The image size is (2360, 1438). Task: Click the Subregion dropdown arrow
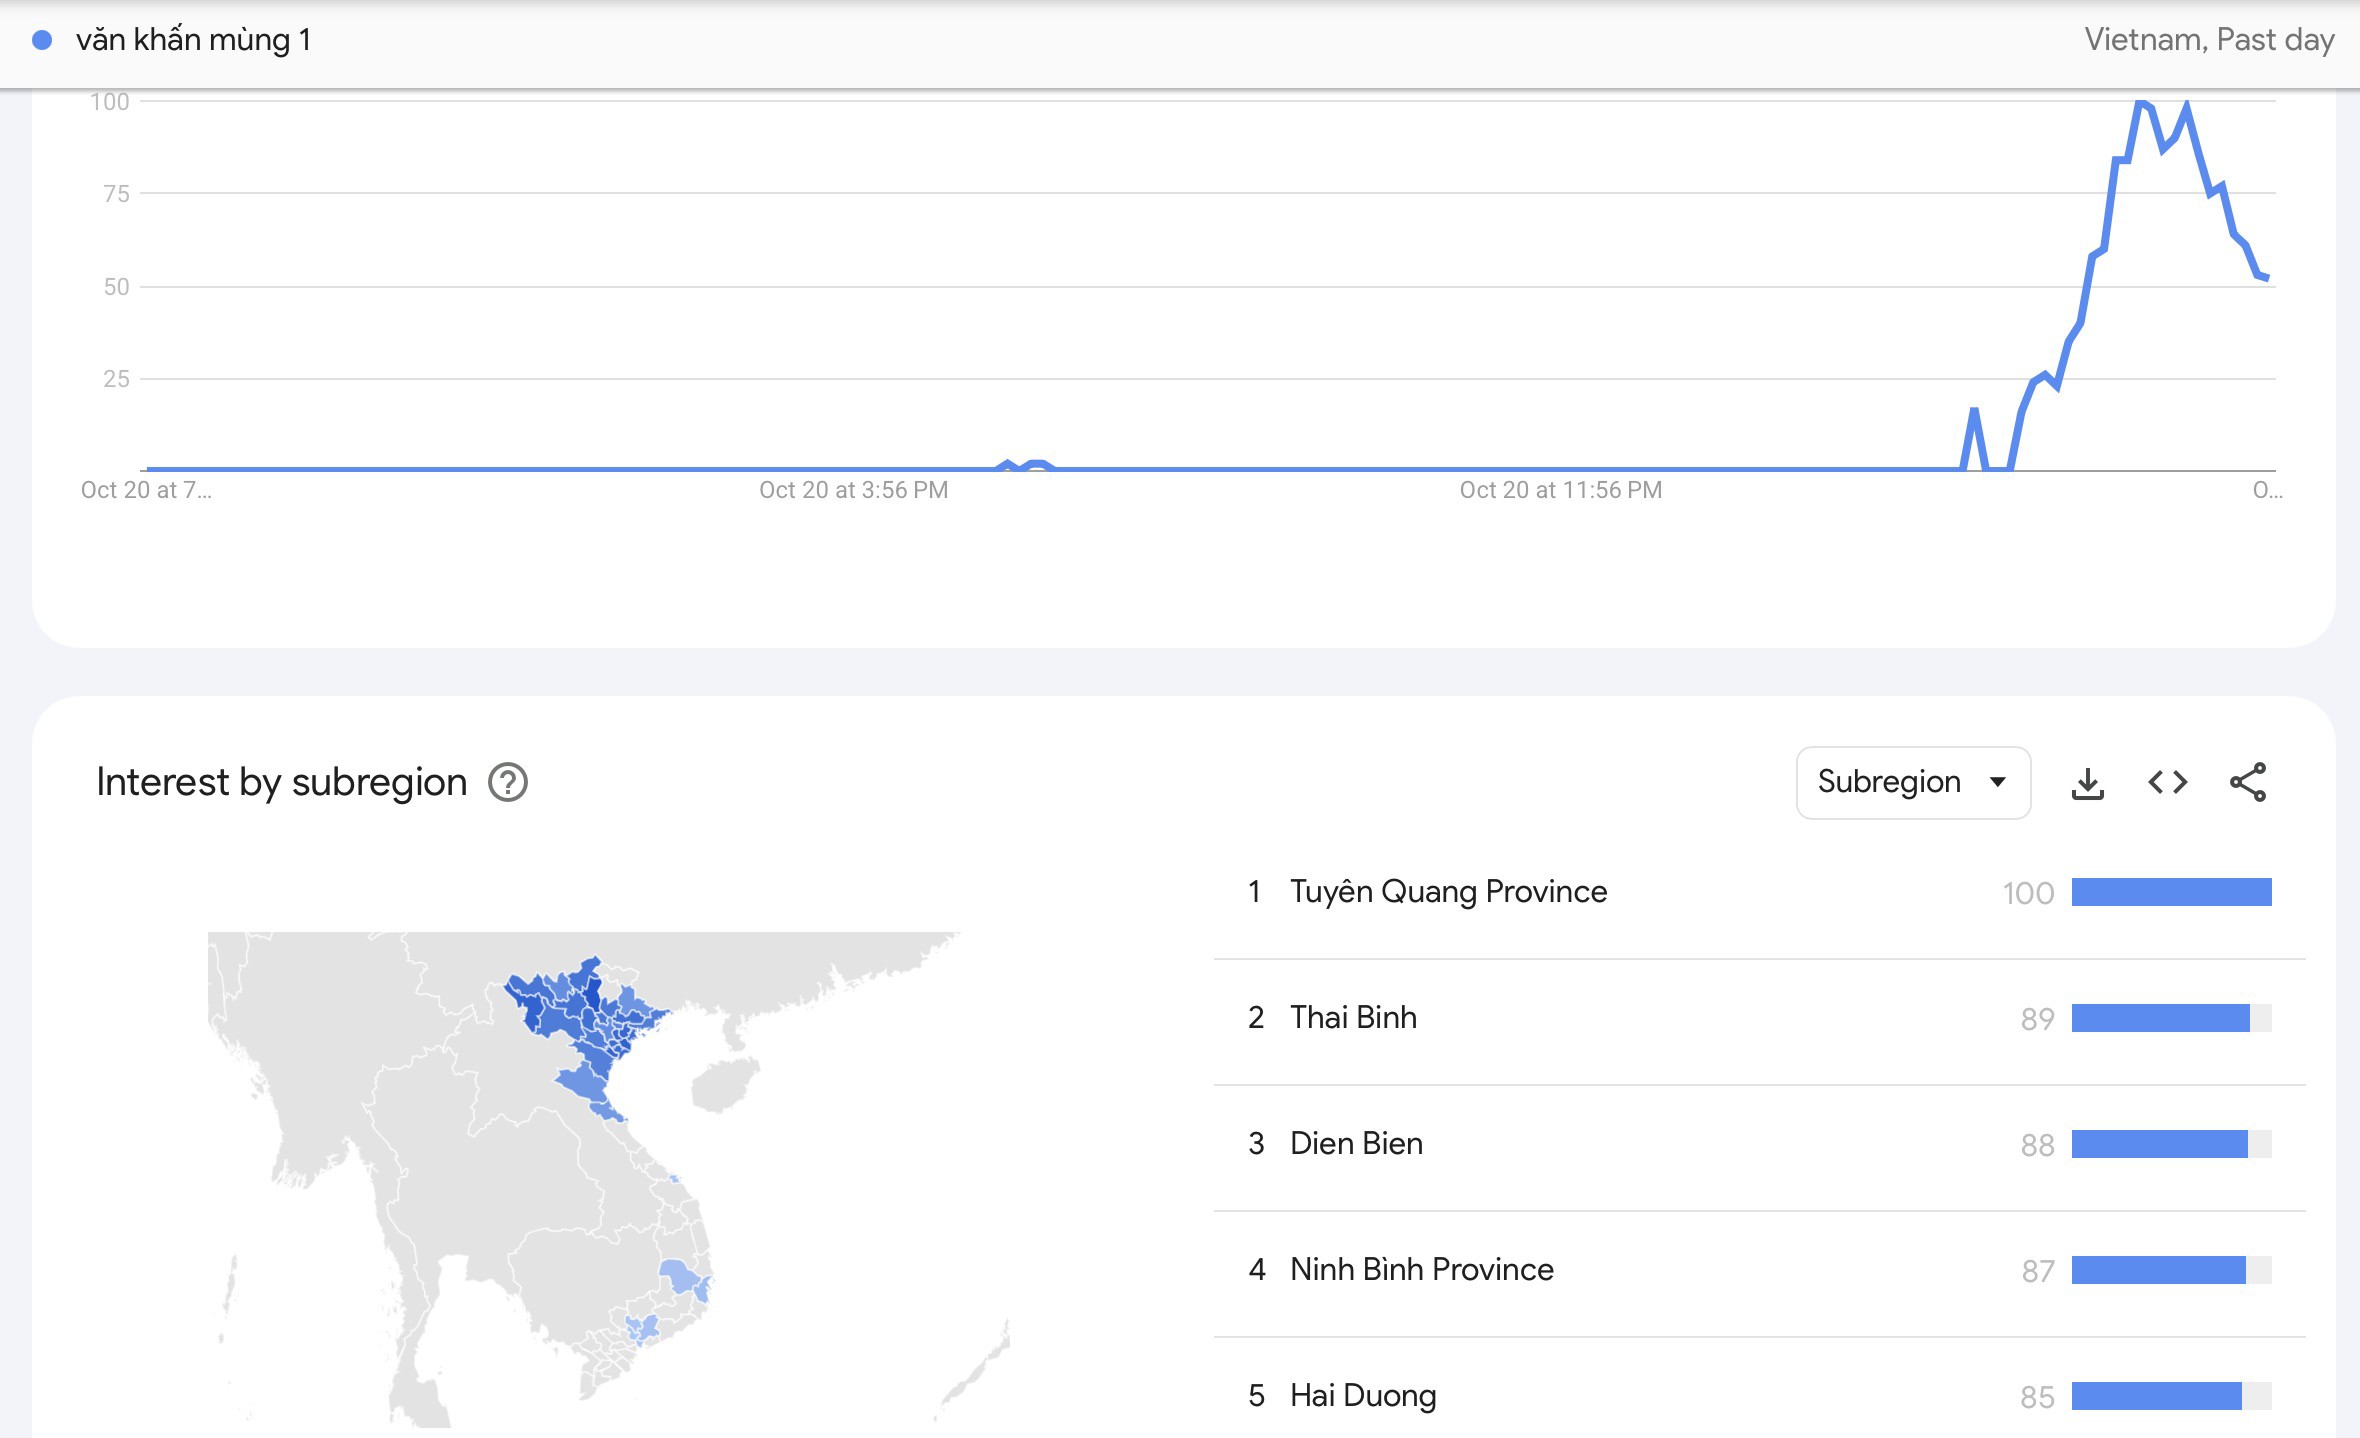(1998, 783)
